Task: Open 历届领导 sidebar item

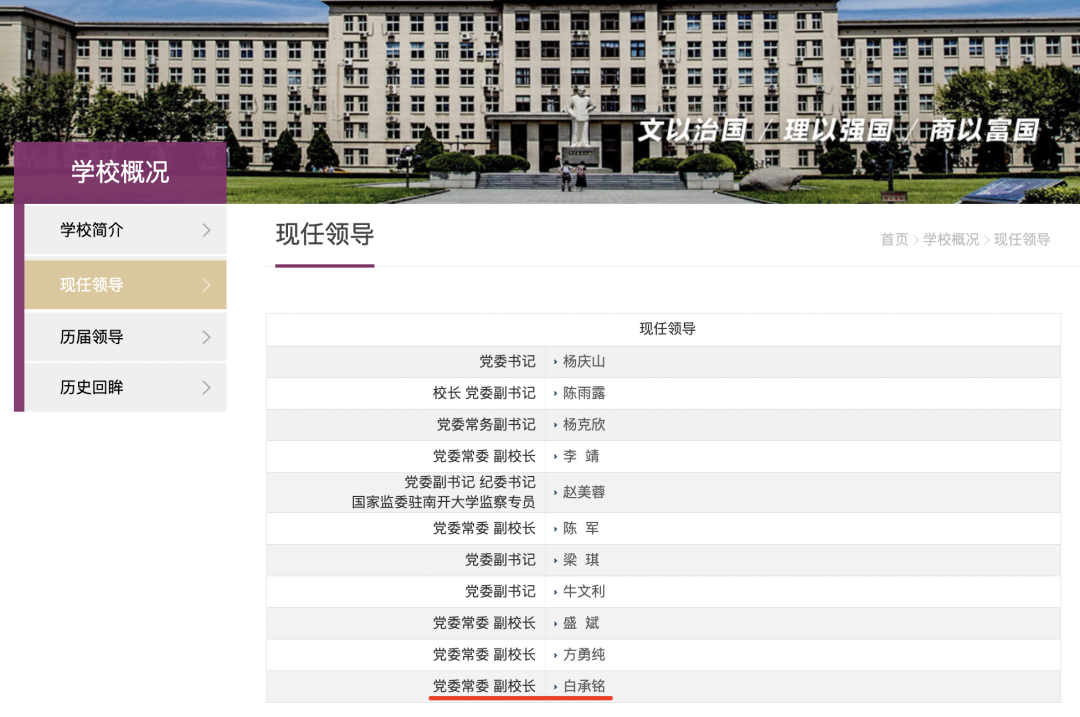Action: pyautogui.click(x=92, y=337)
